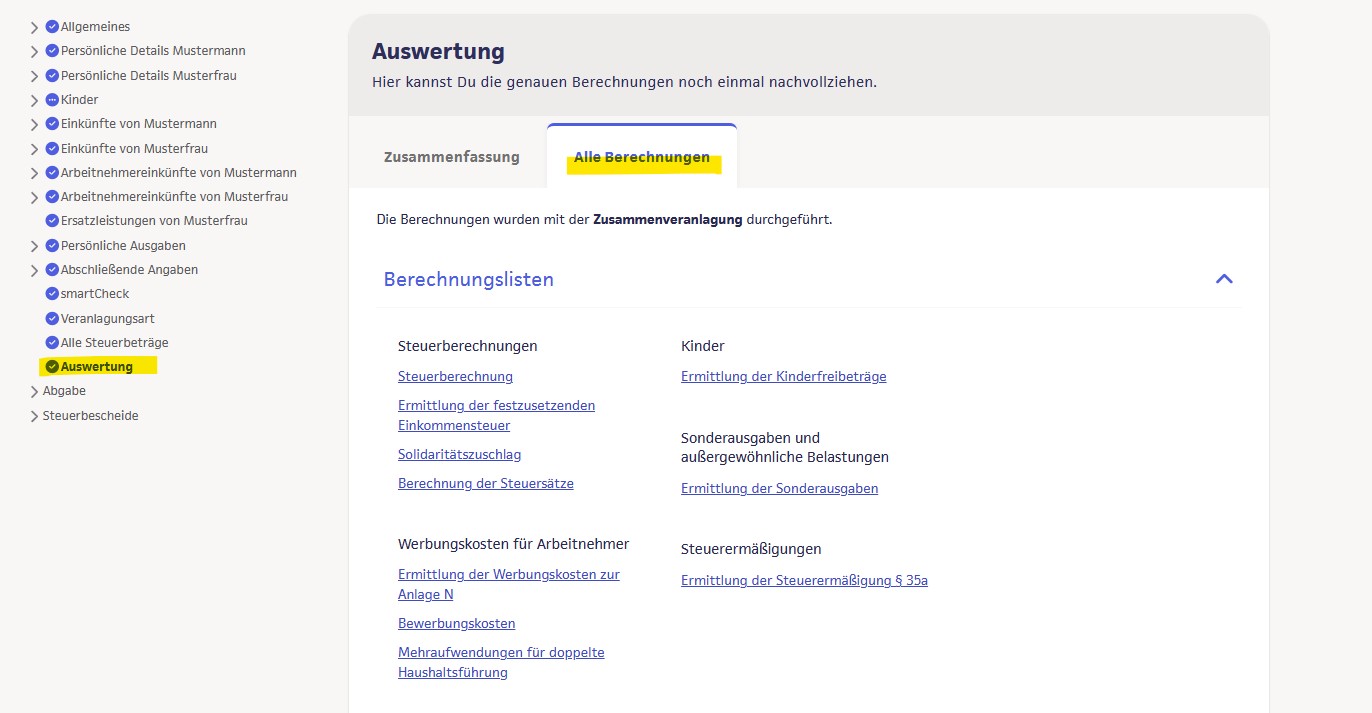This screenshot has height=713, width=1372.
Task: Click the green checkmark icon beside Auswertung
Action: (52, 367)
